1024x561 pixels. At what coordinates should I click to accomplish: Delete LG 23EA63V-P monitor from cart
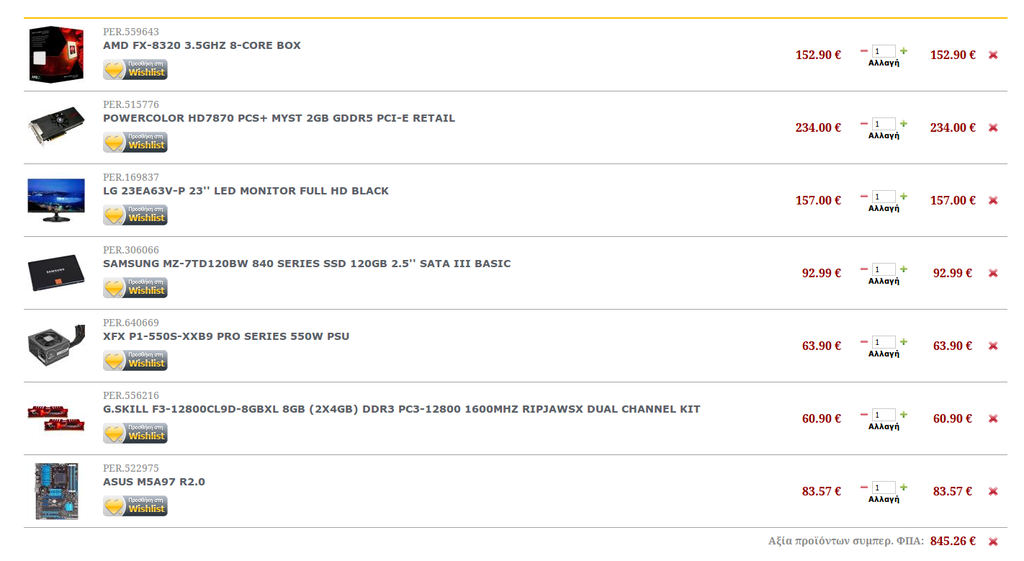click(993, 200)
